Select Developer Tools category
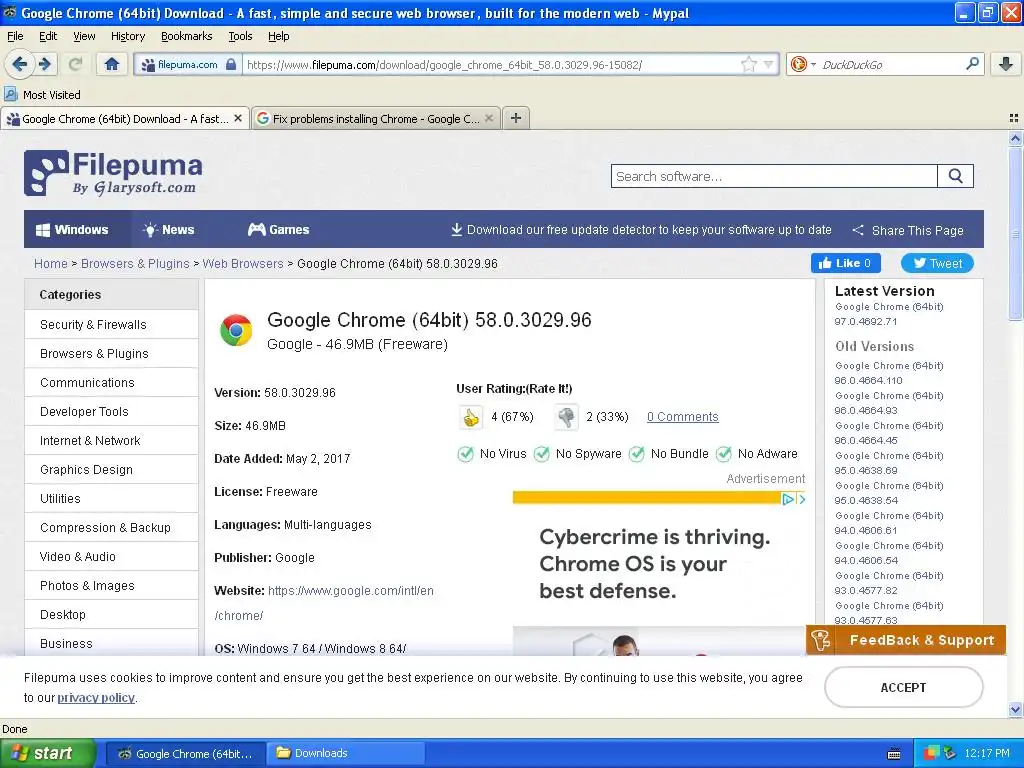The width and height of the screenshot is (1024, 768). coord(111,411)
